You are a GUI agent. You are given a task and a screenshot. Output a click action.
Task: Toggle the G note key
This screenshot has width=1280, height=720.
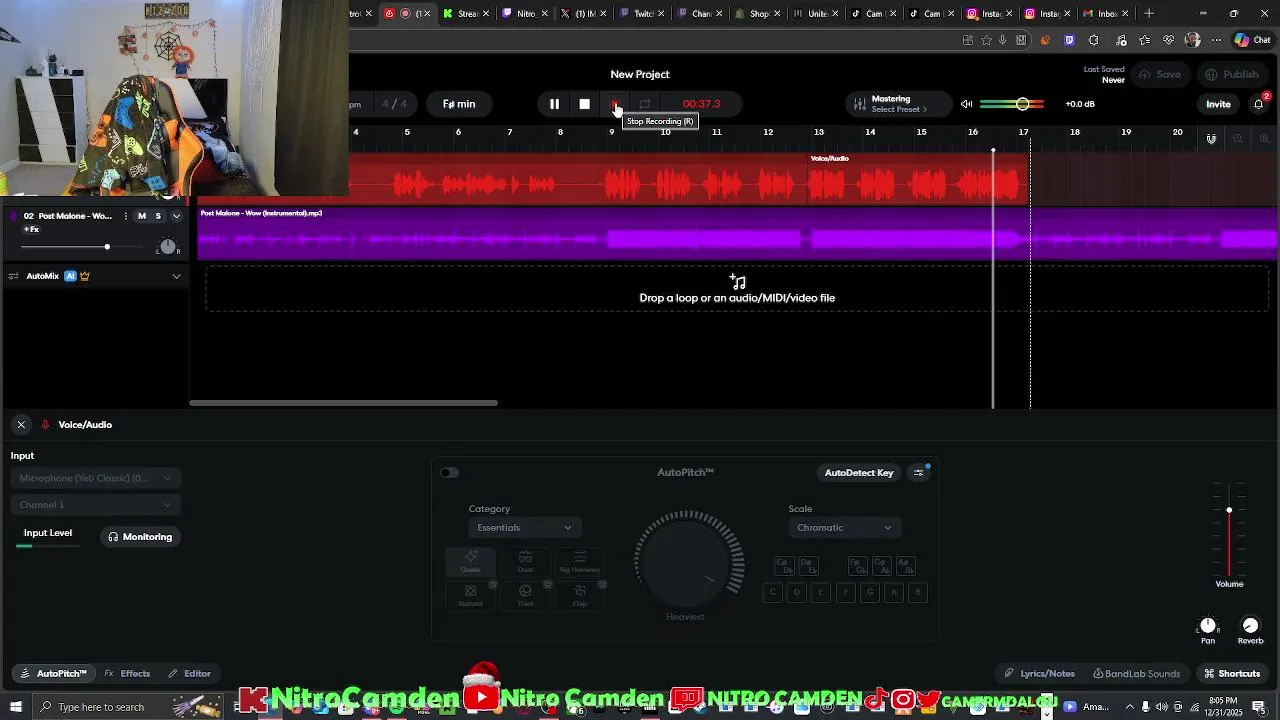[x=870, y=592]
